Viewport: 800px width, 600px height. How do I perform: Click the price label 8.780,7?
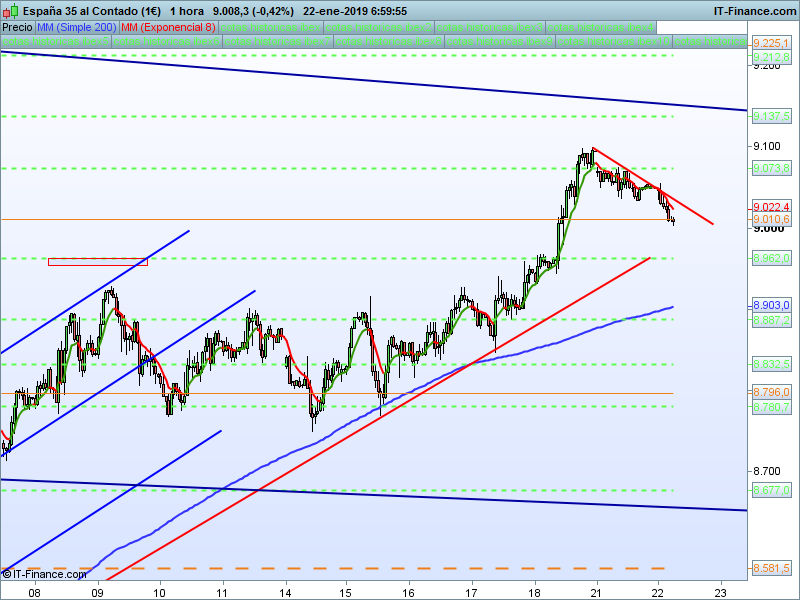tap(771, 407)
